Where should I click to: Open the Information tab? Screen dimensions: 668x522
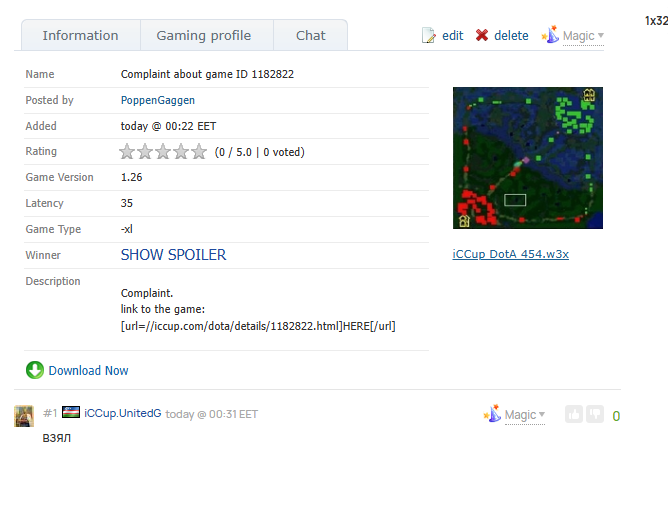(x=81, y=35)
